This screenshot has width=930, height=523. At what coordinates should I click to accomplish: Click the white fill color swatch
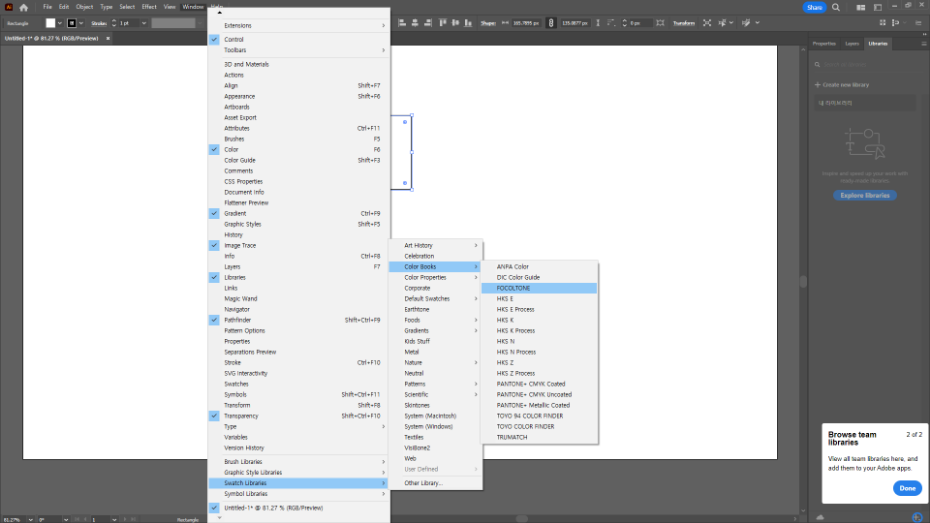50,23
